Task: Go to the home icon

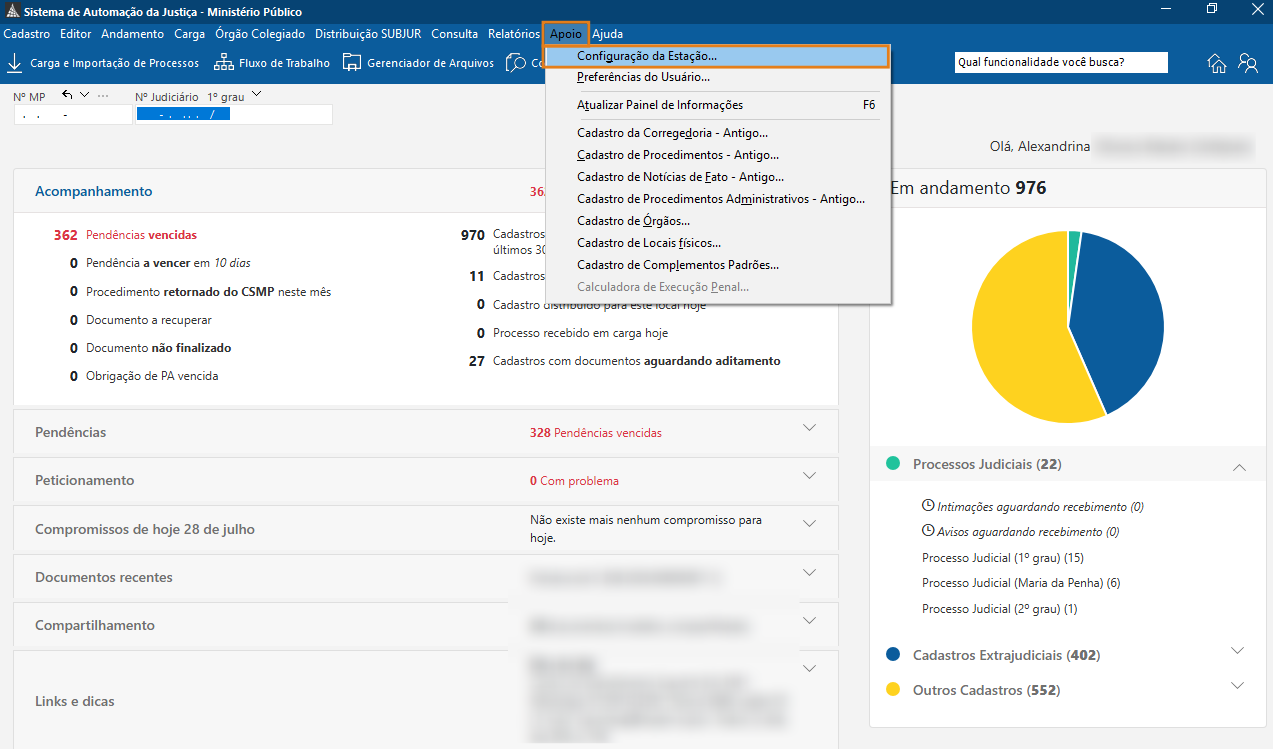Action: (x=1217, y=63)
